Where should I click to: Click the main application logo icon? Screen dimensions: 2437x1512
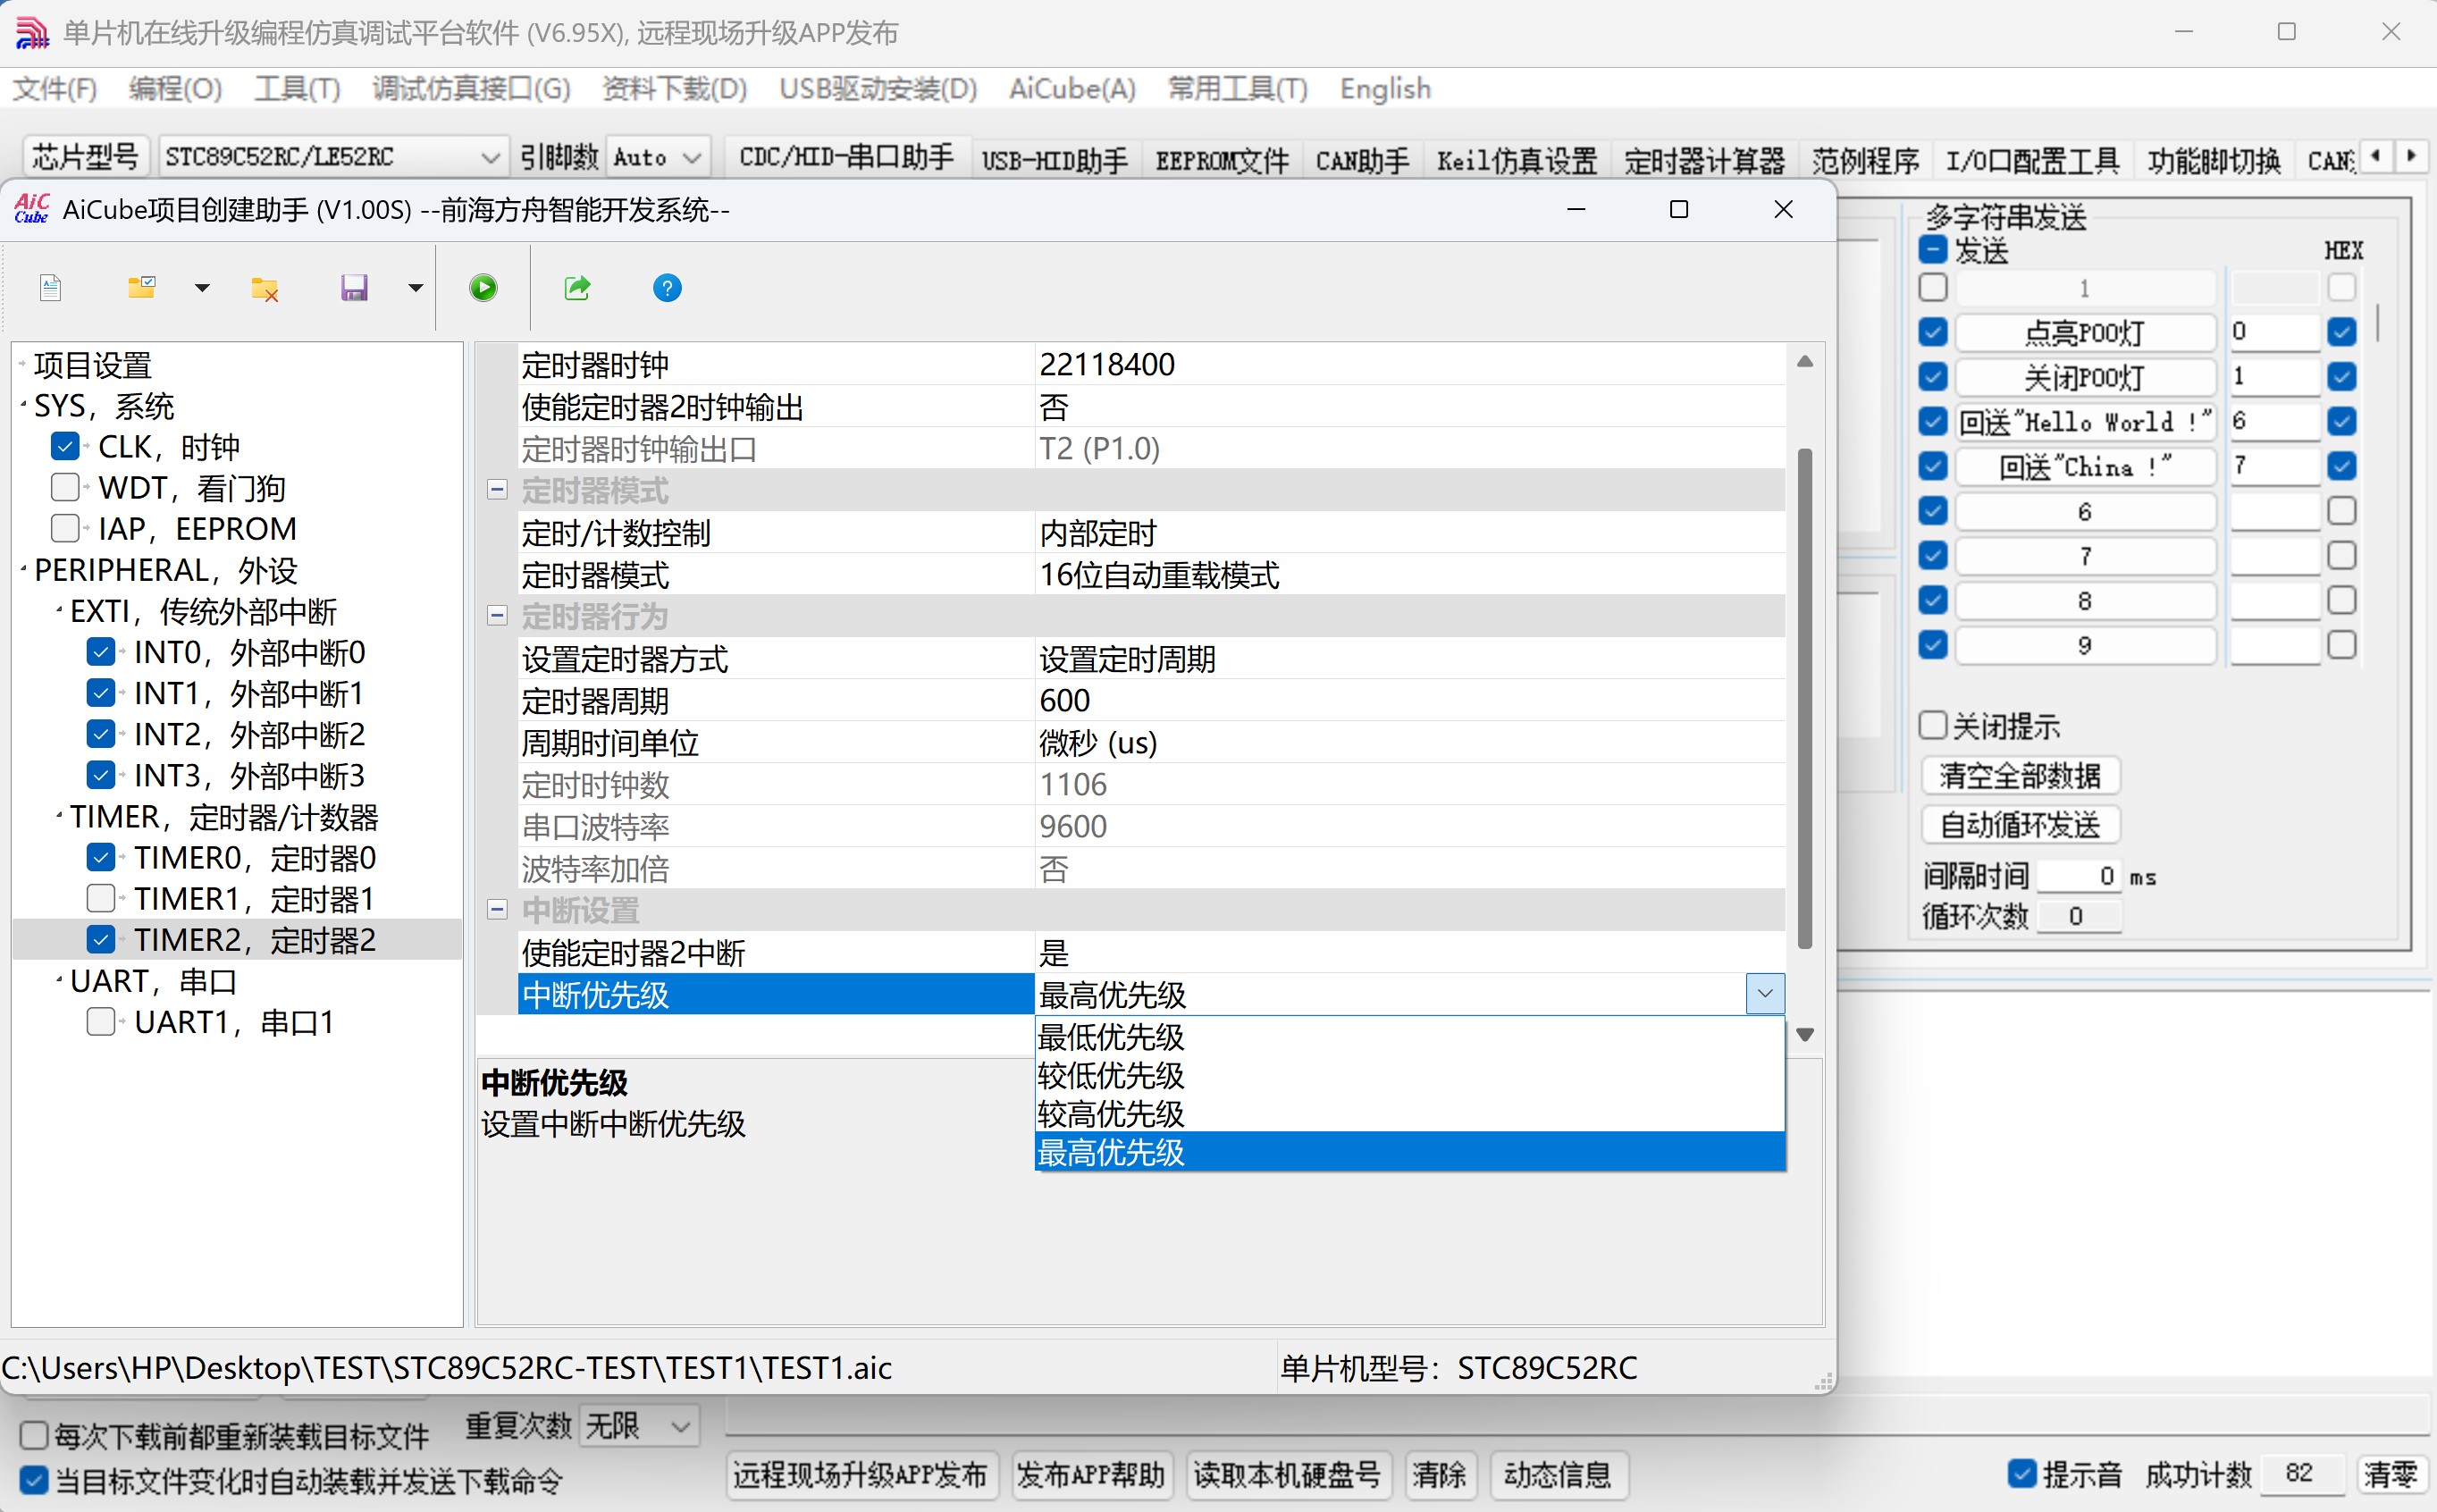pyautogui.click(x=31, y=33)
